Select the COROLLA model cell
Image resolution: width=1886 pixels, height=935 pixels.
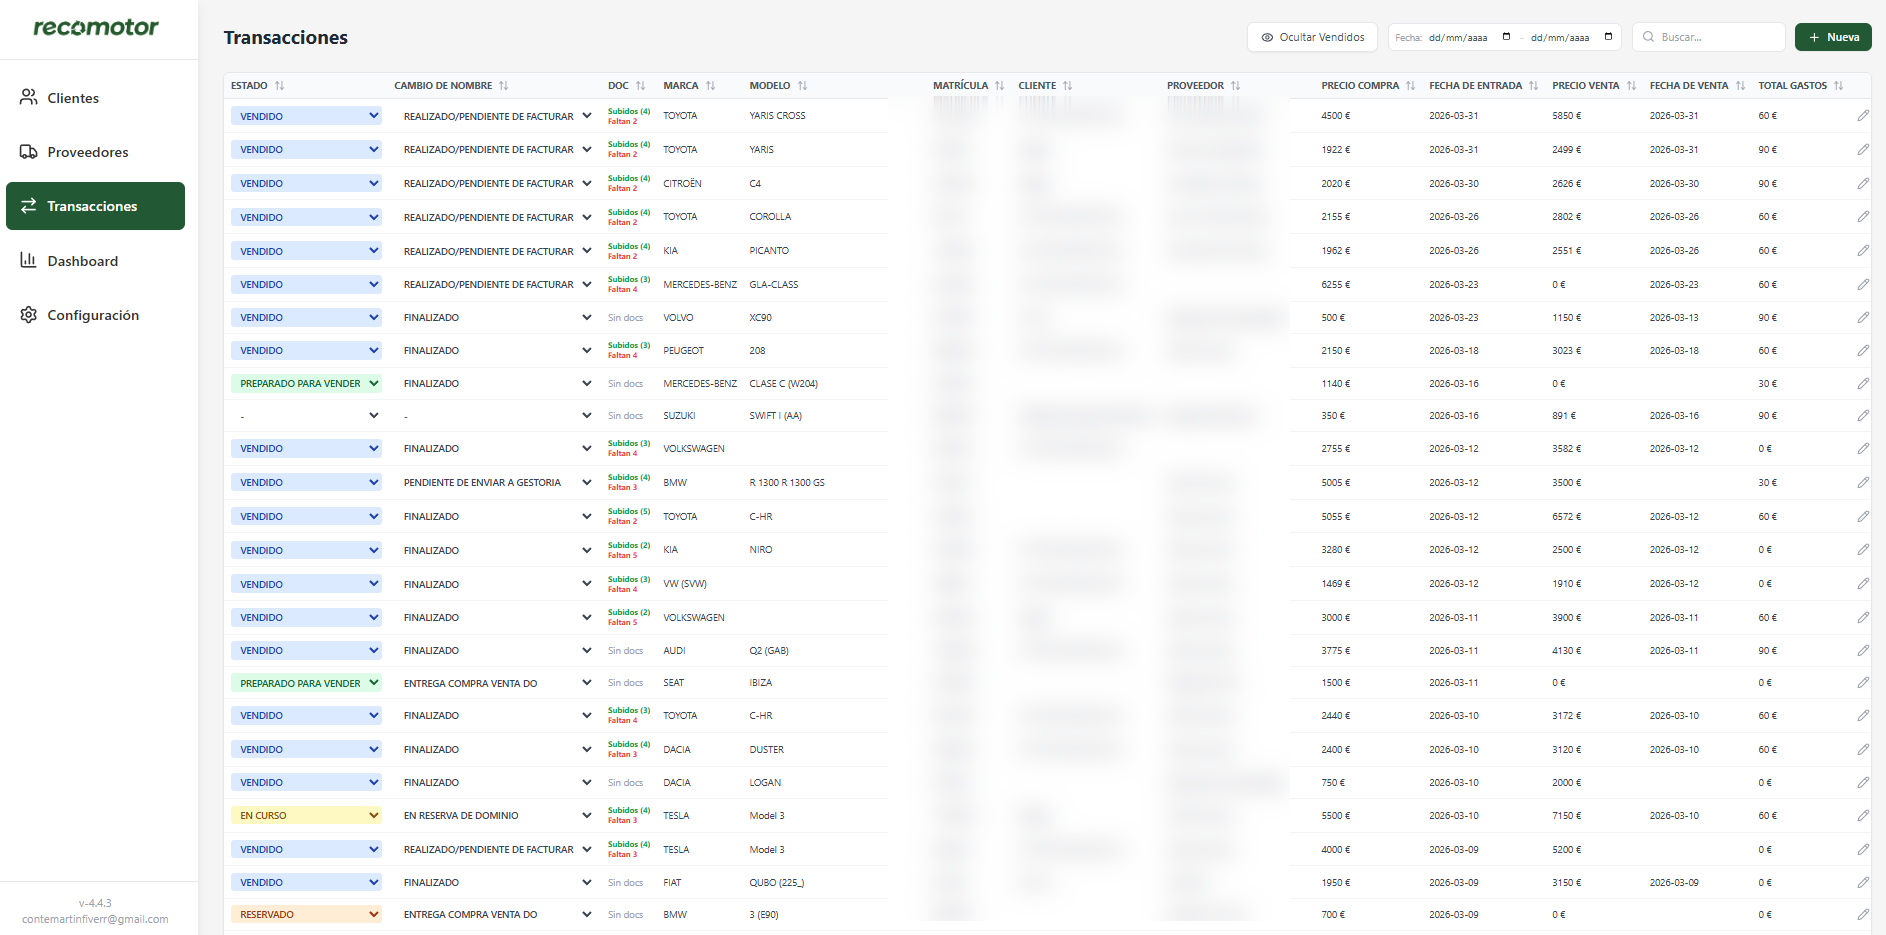pyautogui.click(x=770, y=217)
